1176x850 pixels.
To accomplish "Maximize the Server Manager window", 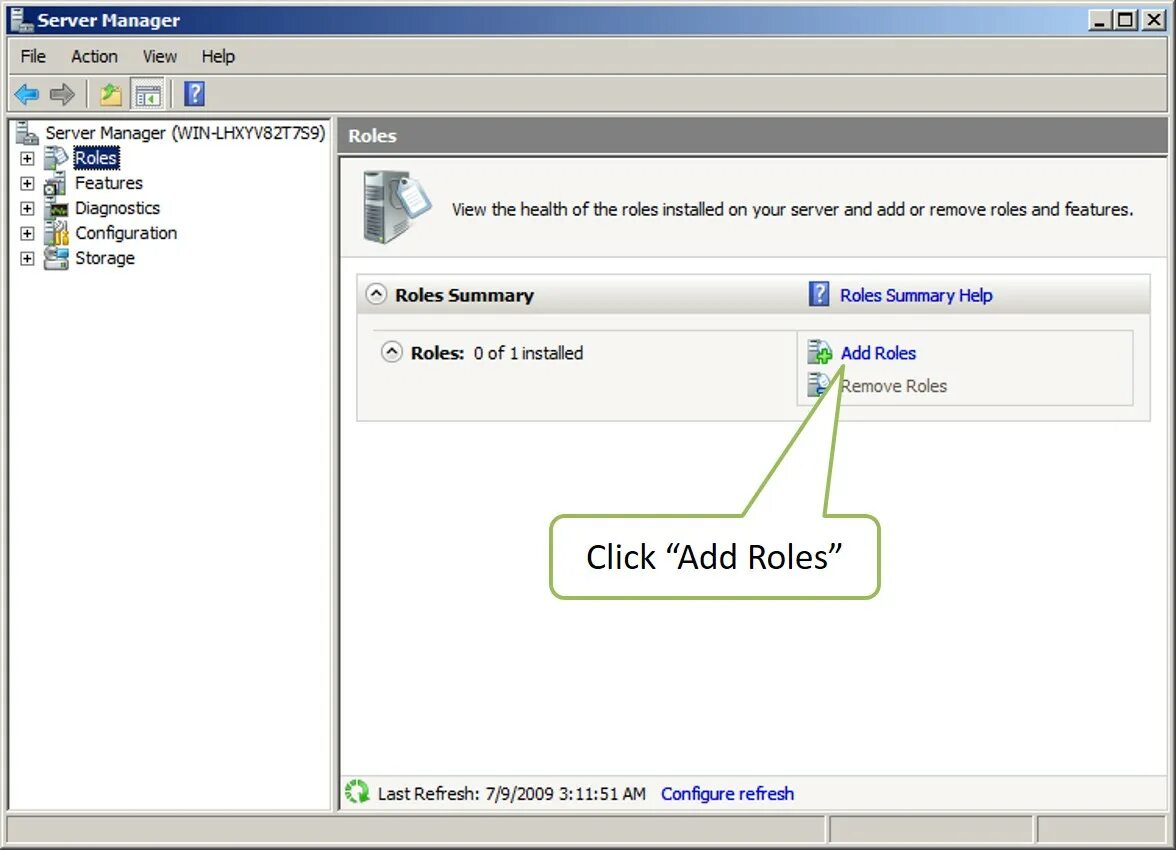I will [1126, 20].
